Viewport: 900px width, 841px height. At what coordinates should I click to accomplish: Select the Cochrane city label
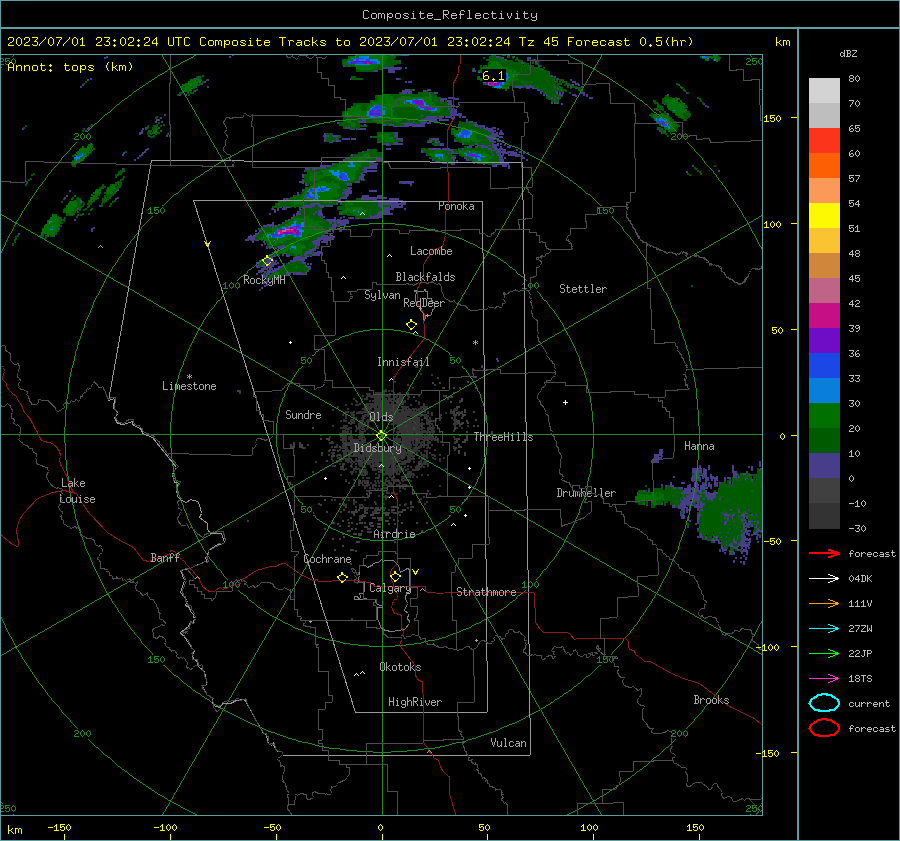coord(327,559)
